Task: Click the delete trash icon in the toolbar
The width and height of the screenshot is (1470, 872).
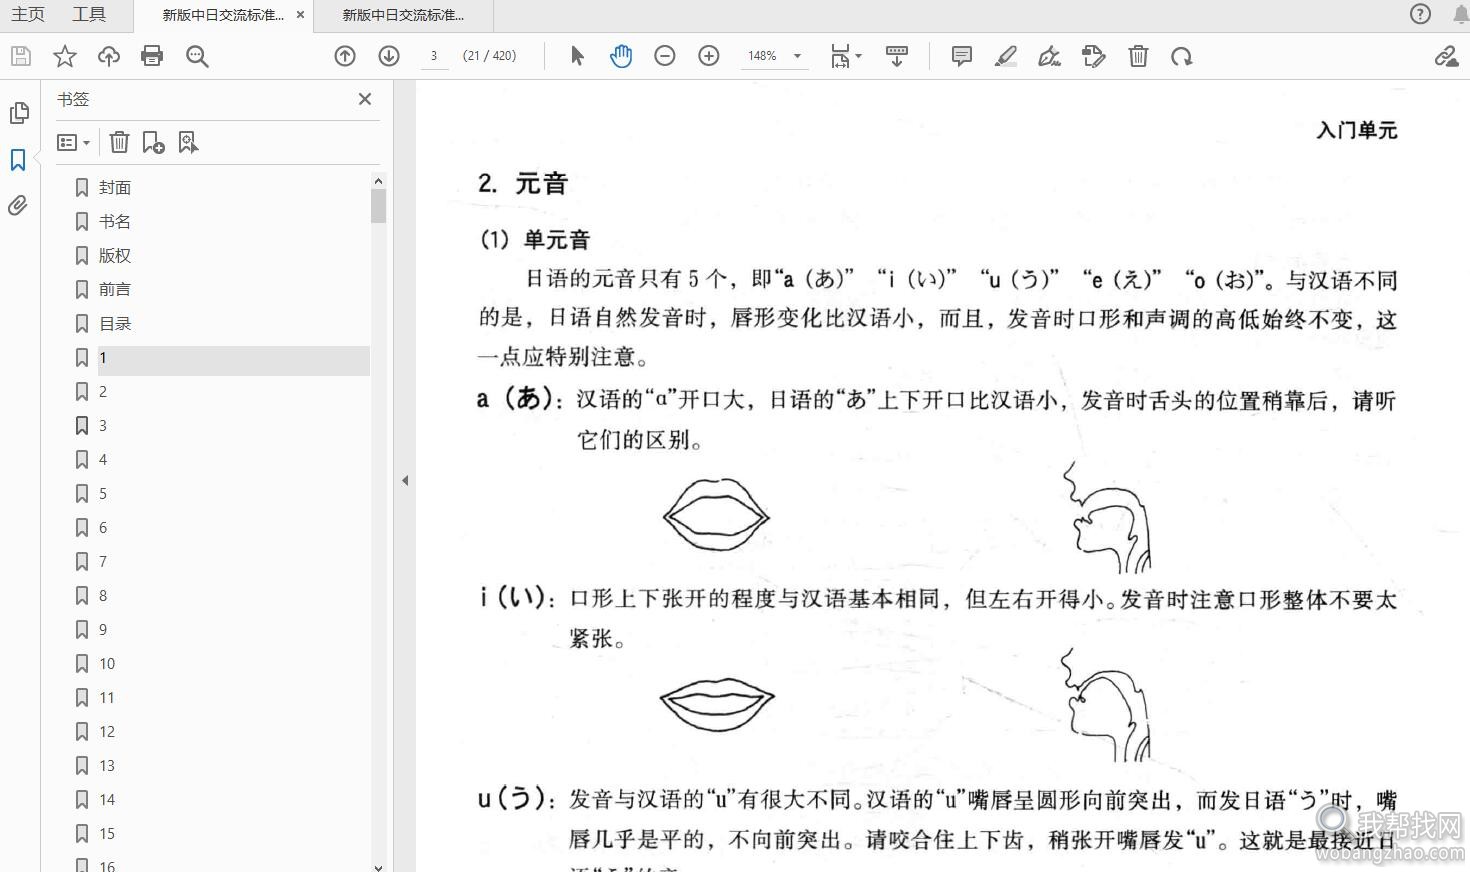Action: tap(1138, 56)
